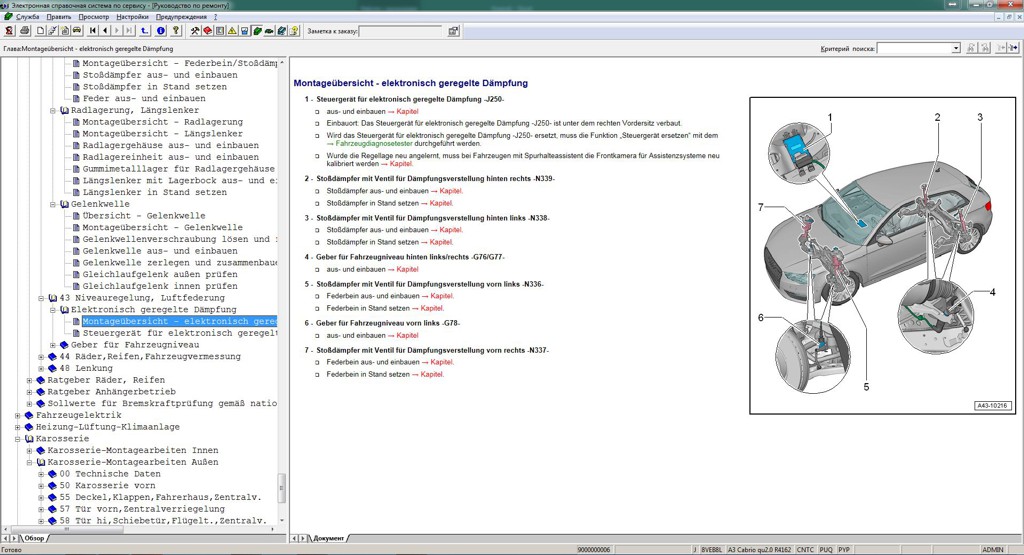Open Kapitel link for N339 Stoßdämpfer in Stand setzen
Screen dimensions: 1024x555
pyautogui.click(x=438, y=204)
